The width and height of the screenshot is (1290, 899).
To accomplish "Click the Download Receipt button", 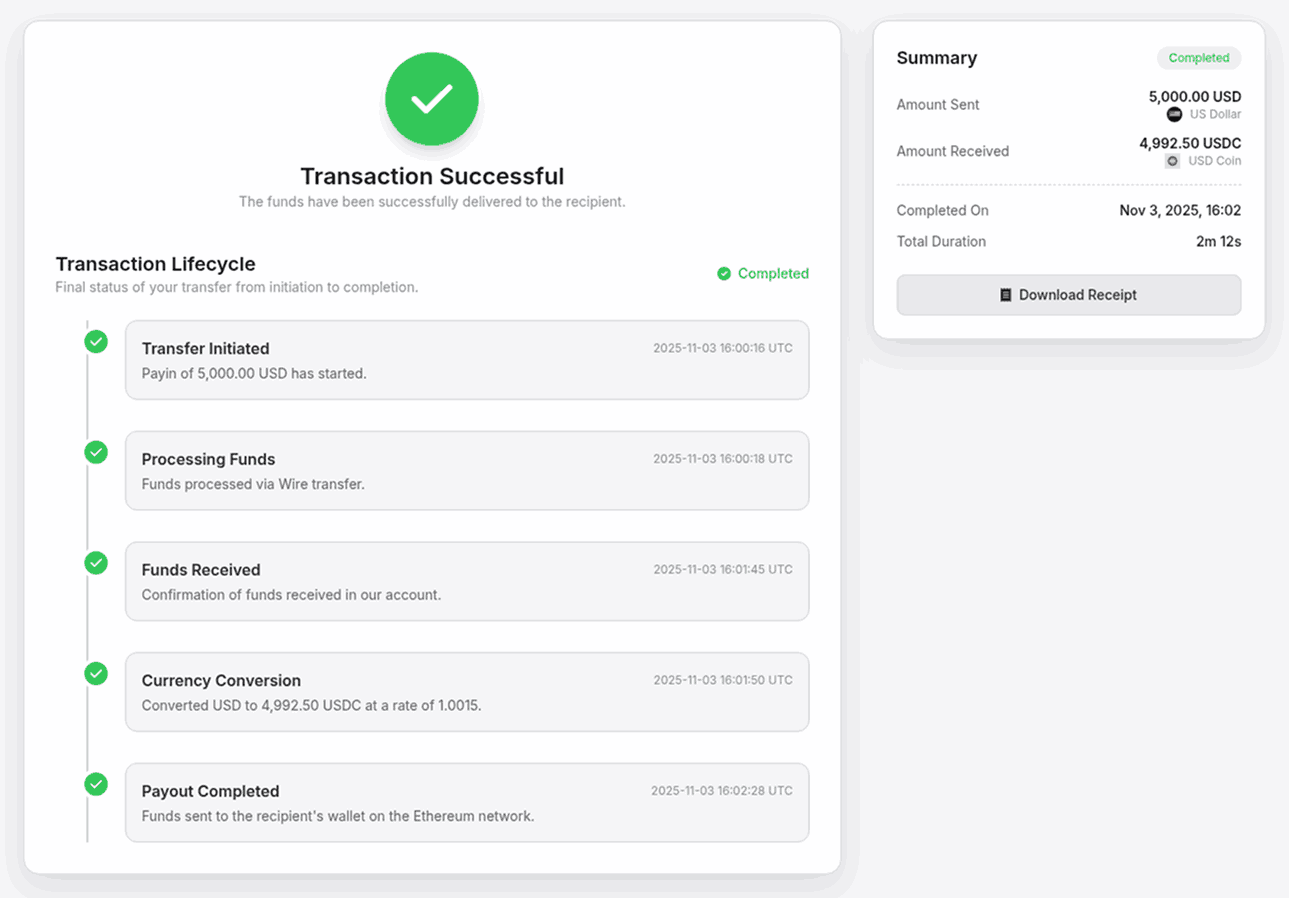I will tap(1068, 295).
